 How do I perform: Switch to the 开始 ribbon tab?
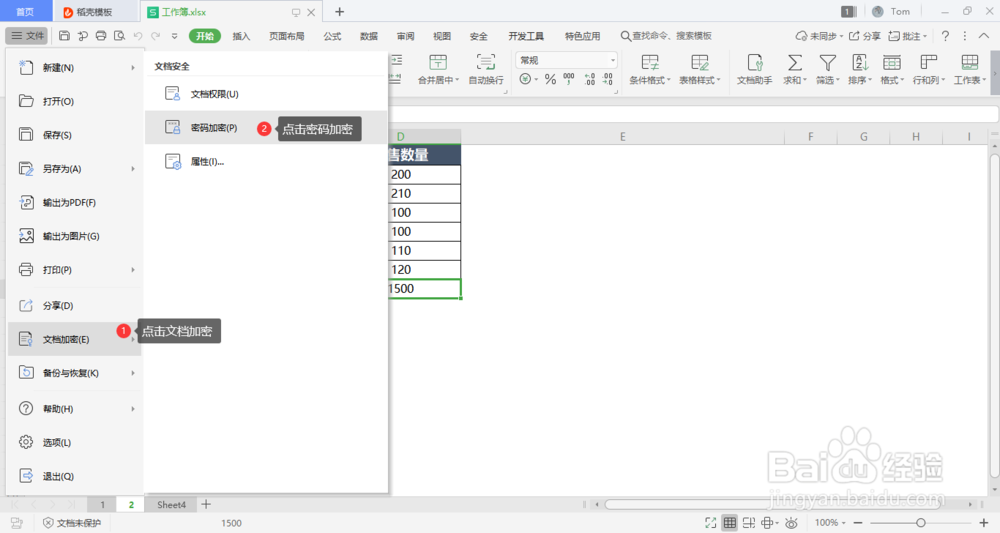pyautogui.click(x=205, y=36)
